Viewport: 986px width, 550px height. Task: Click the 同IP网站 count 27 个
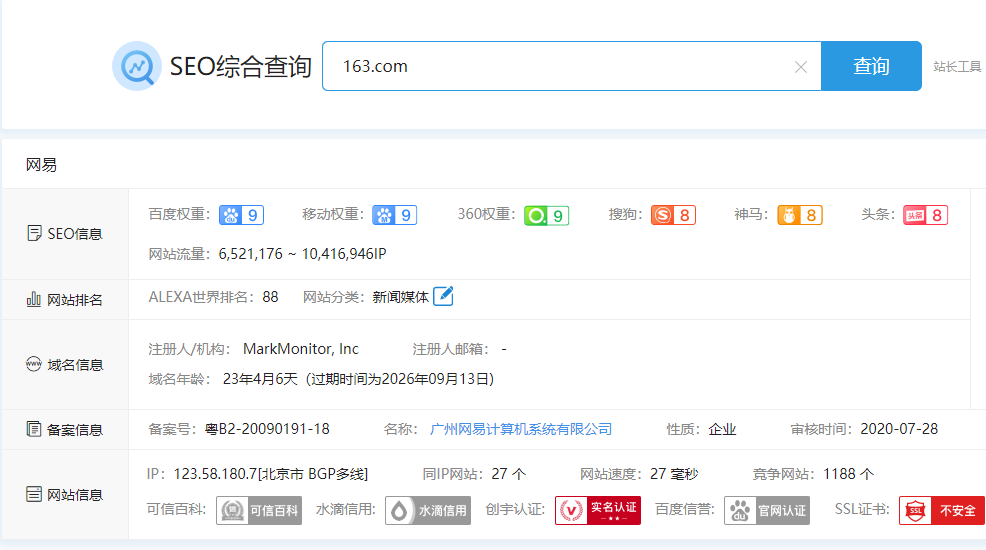[509, 474]
